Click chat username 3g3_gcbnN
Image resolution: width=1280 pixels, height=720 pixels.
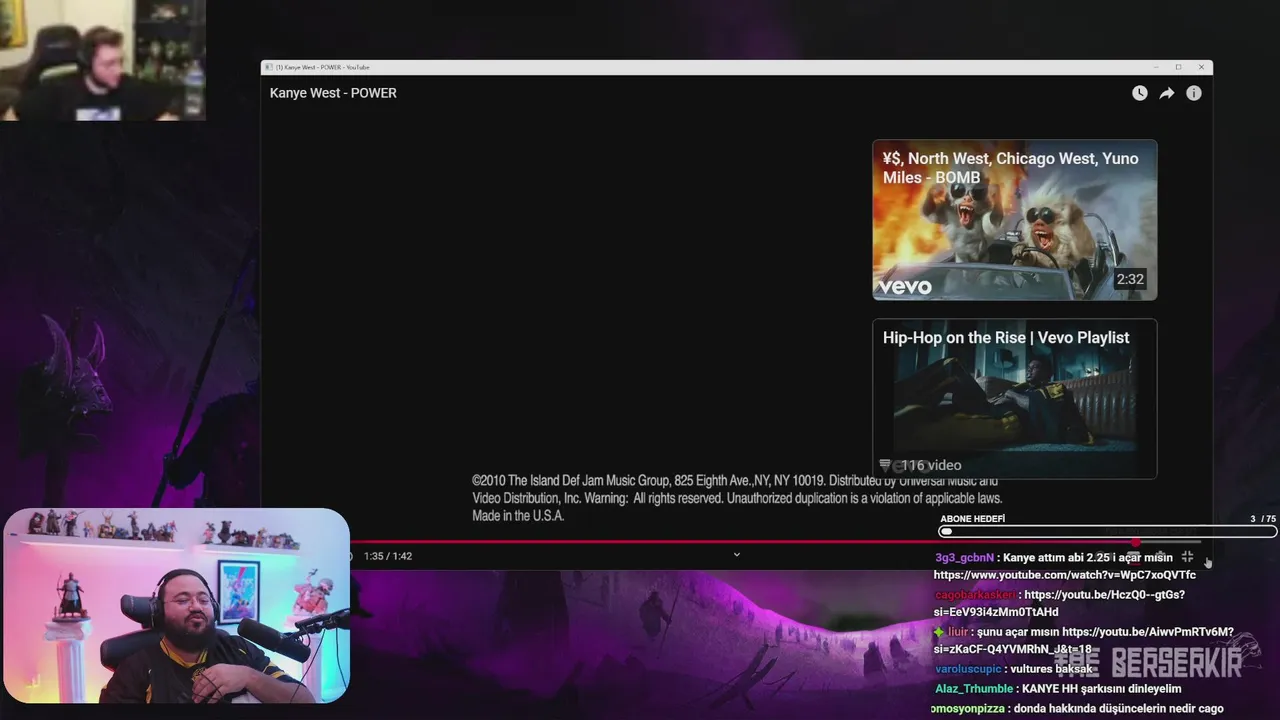[x=964, y=558]
